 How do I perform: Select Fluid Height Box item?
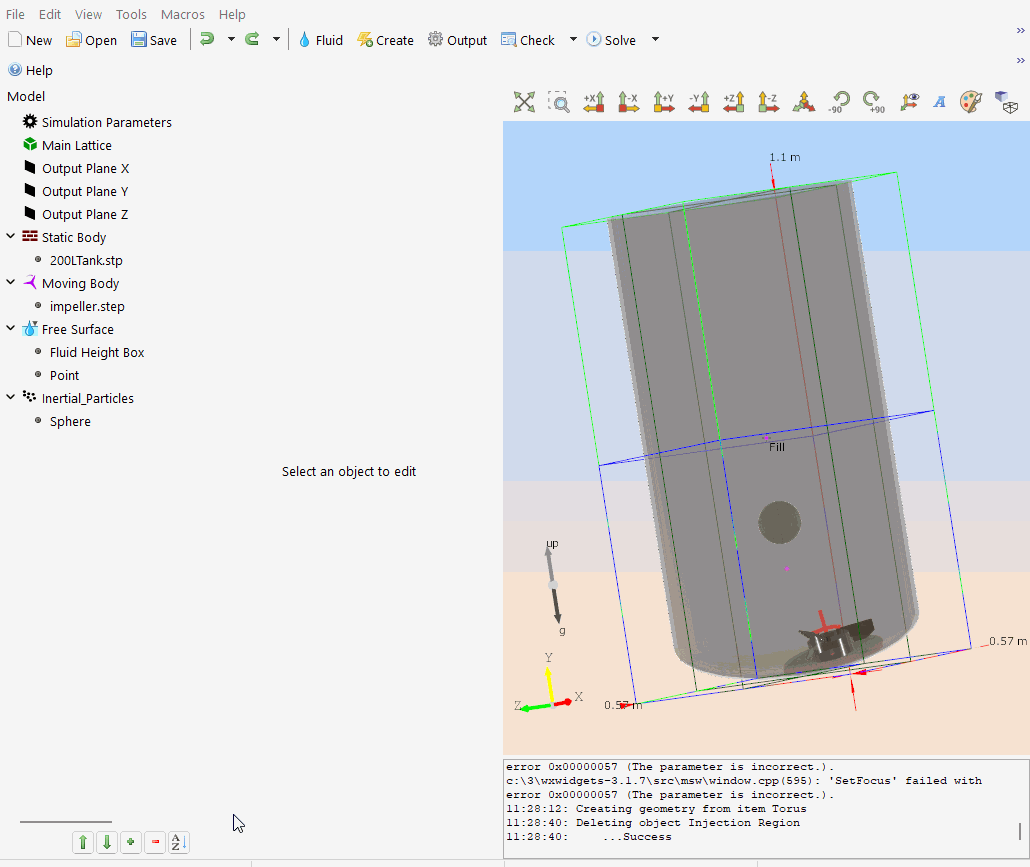[x=97, y=352]
